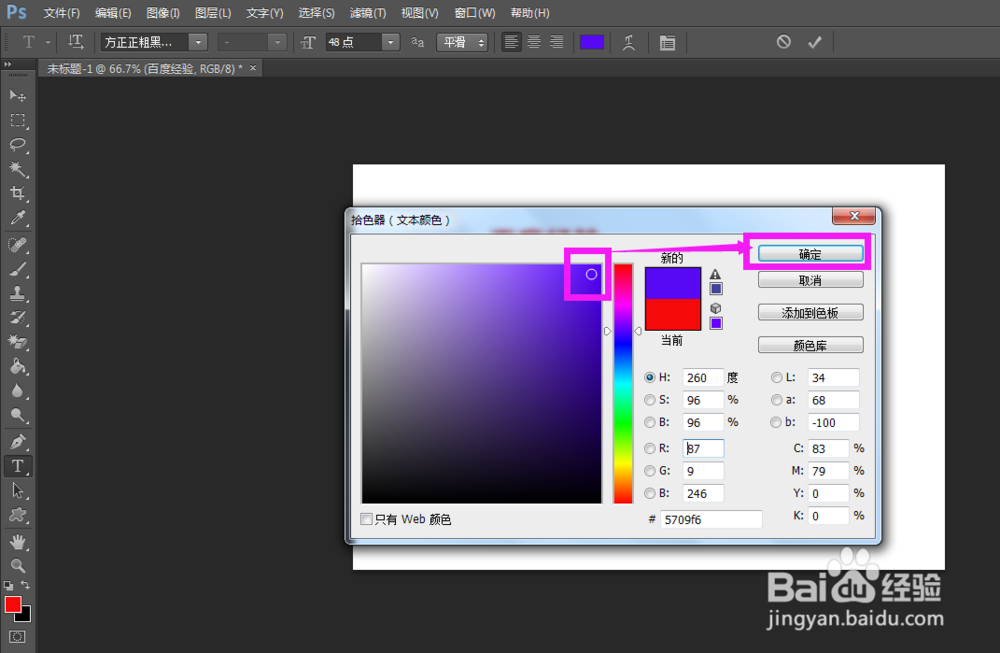The width and height of the screenshot is (1000, 653).
Task: Select the Magic Wand tool
Action: point(17,169)
